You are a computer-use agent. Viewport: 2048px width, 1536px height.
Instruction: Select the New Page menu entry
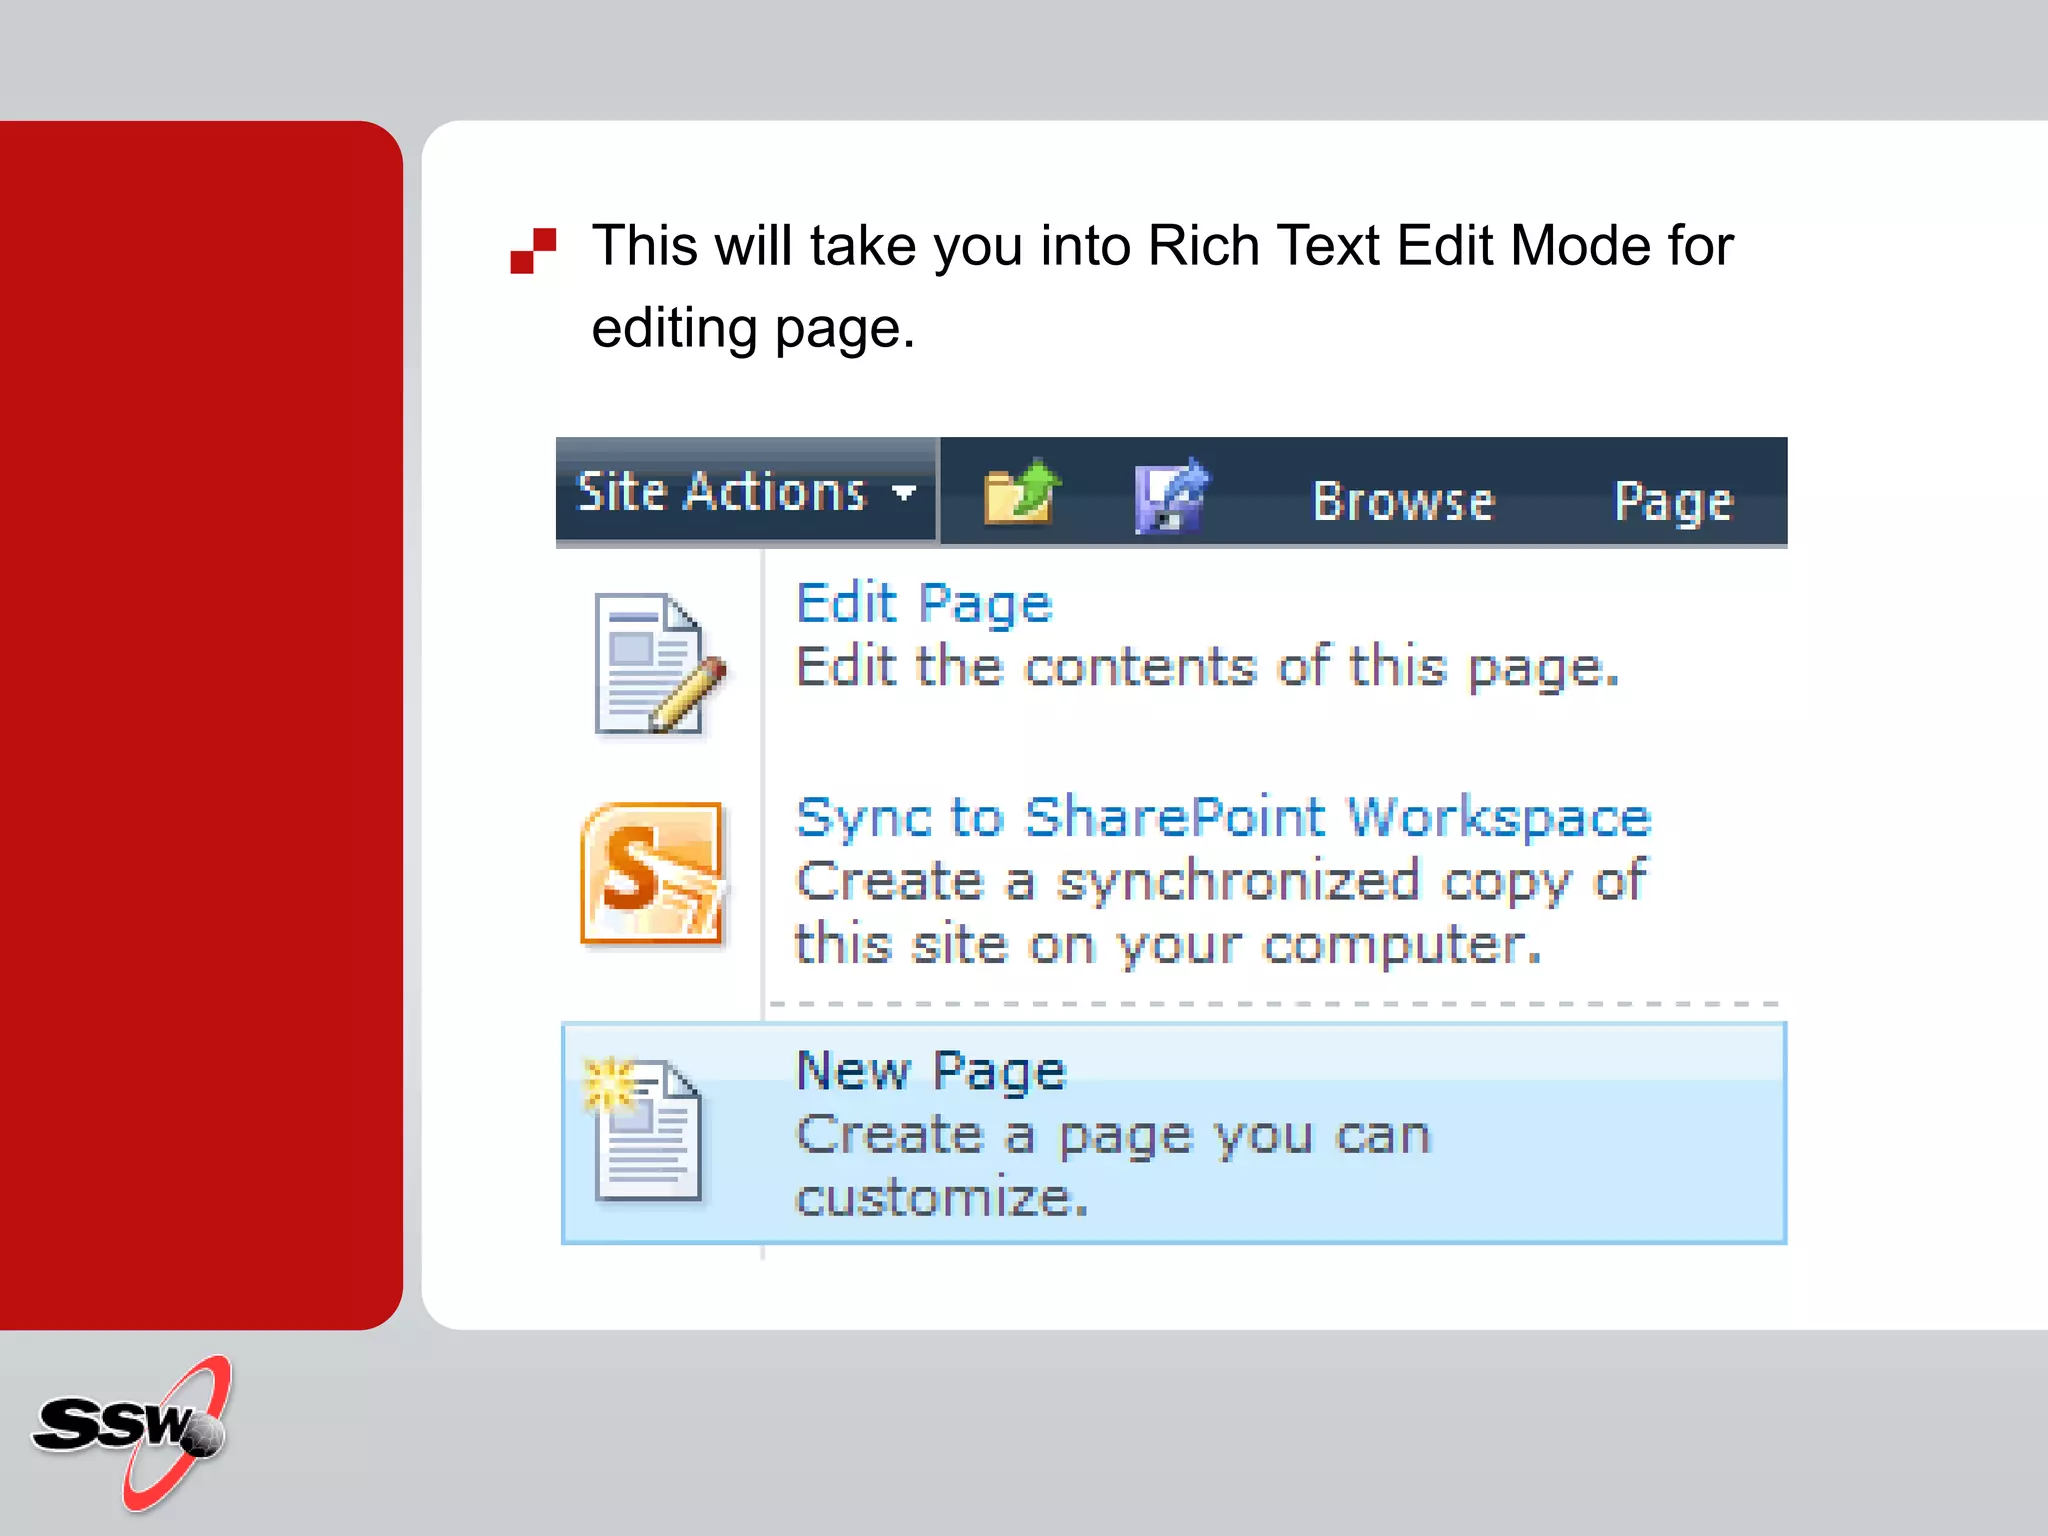pyautogui.click(x=1174, y=1133)
